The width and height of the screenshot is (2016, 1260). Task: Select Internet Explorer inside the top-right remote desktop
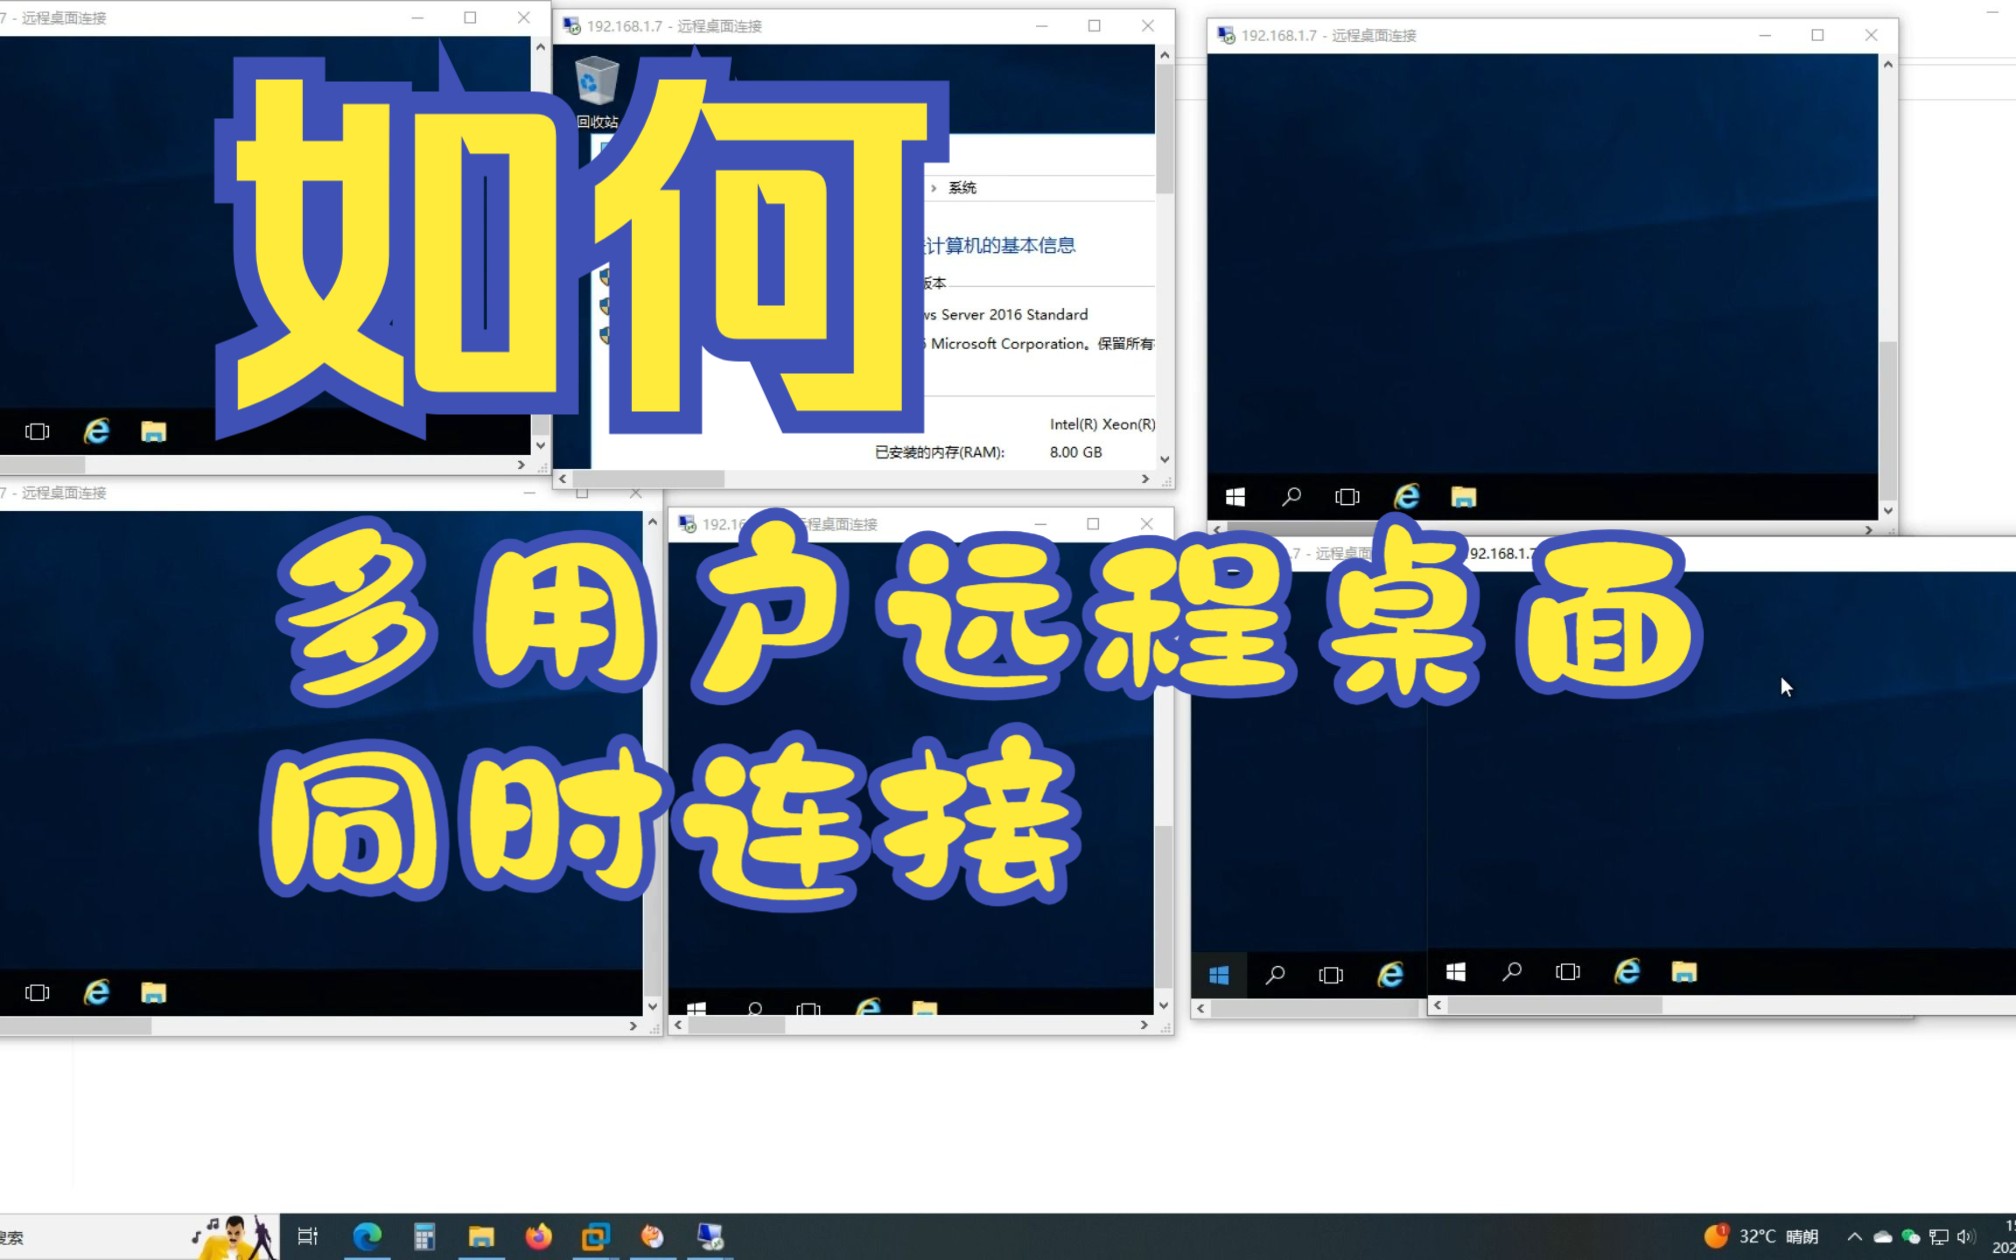pyautogui.click(x=1407, y=497)
